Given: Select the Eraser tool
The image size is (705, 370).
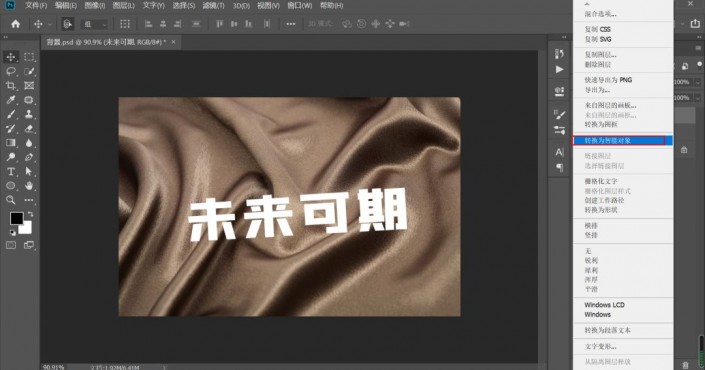Looking at the screenshot, I should 29,129.
